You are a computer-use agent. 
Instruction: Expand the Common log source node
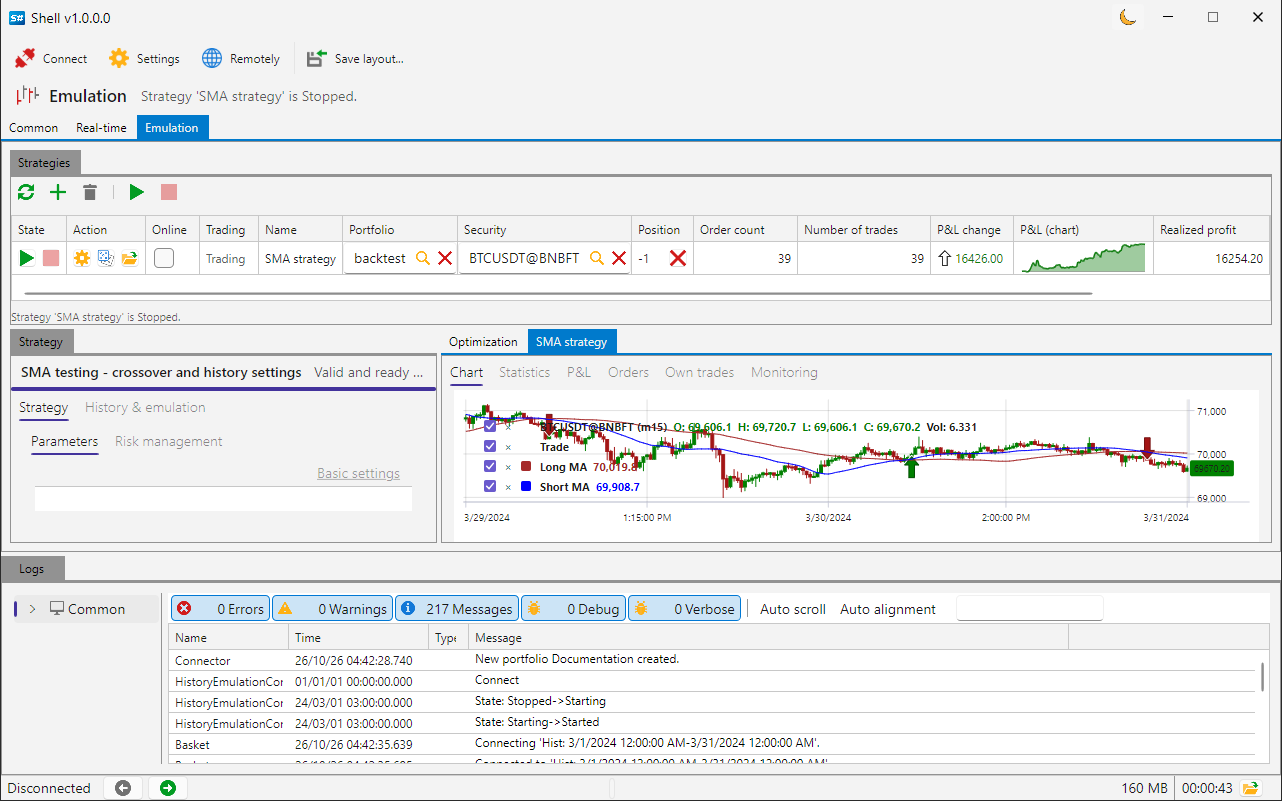click(x=32, y=609)
